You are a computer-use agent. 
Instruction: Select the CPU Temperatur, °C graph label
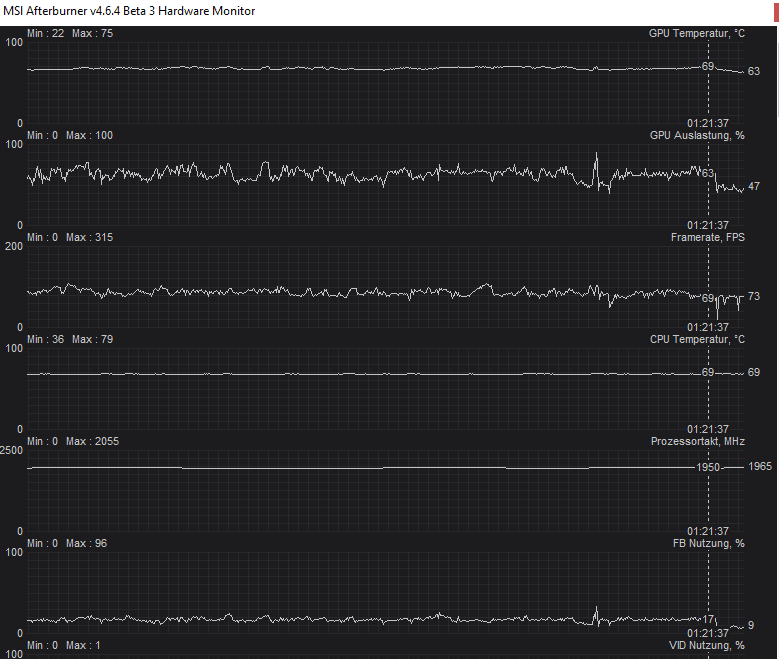point(697,339)
